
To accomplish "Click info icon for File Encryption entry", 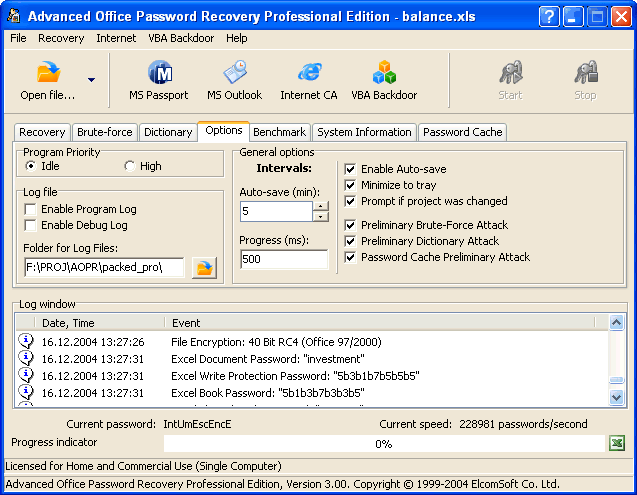I will point(26,341).
